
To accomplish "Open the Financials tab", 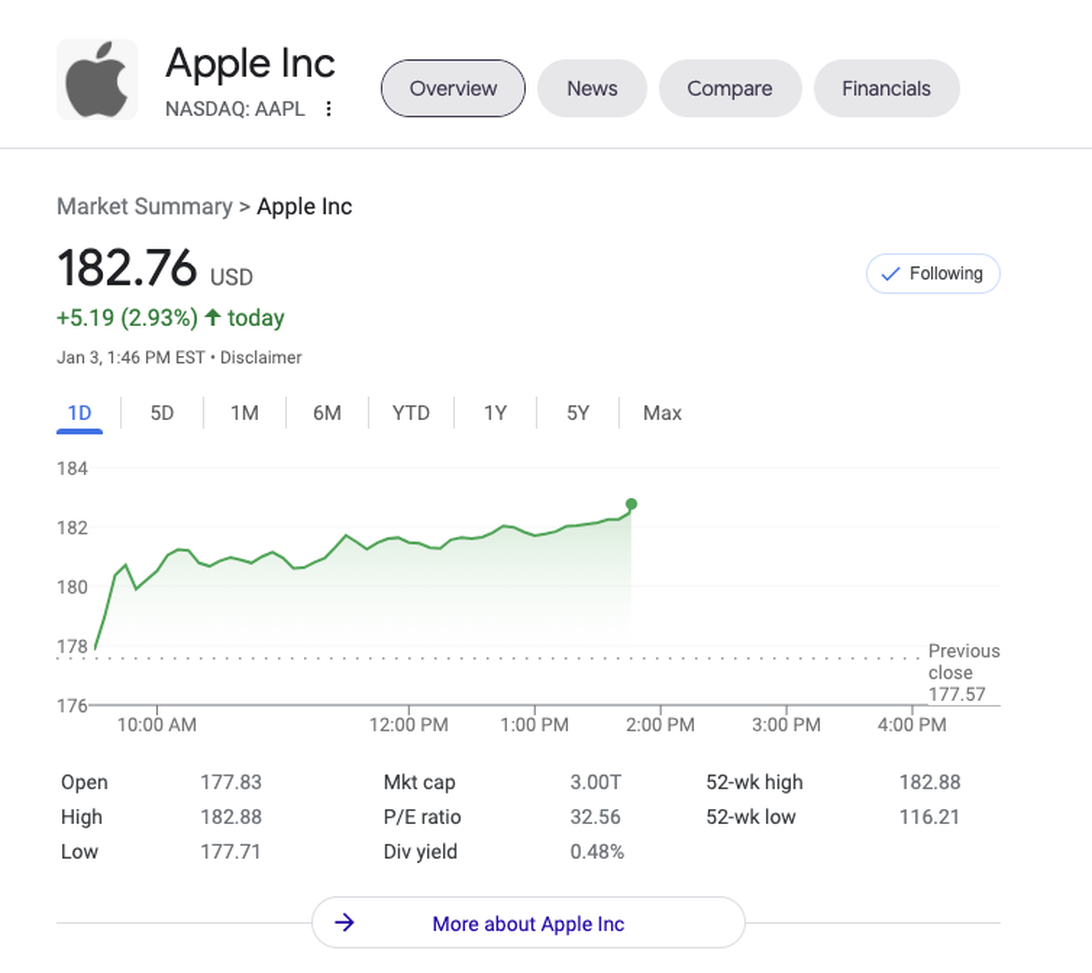I will pyautogui.click(x=886, y=88).
